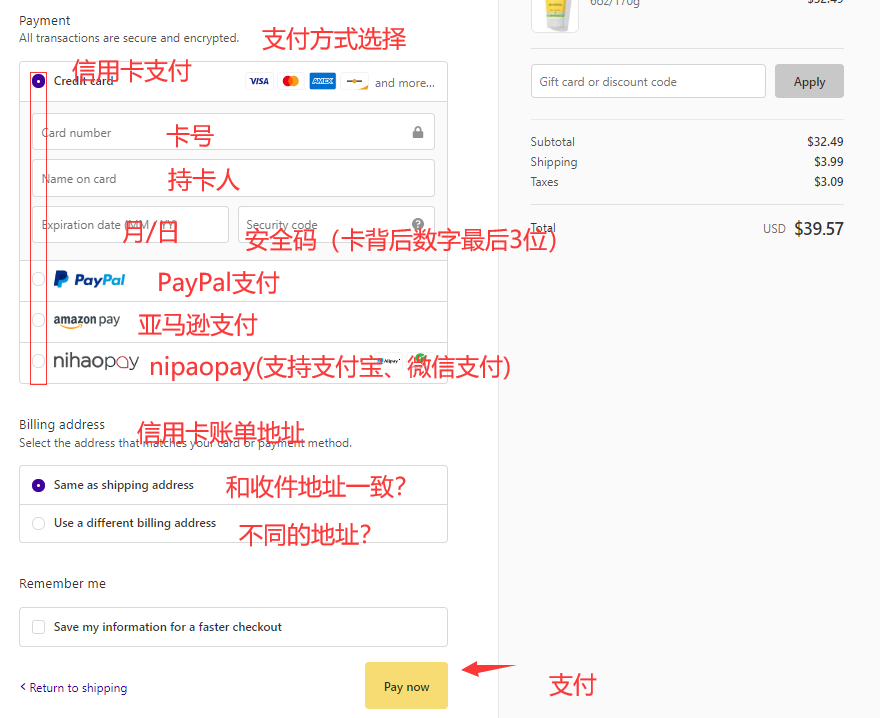The image size is (880, 718).
Task: Click the 'and more...' card types text
Action: (405, 83)
